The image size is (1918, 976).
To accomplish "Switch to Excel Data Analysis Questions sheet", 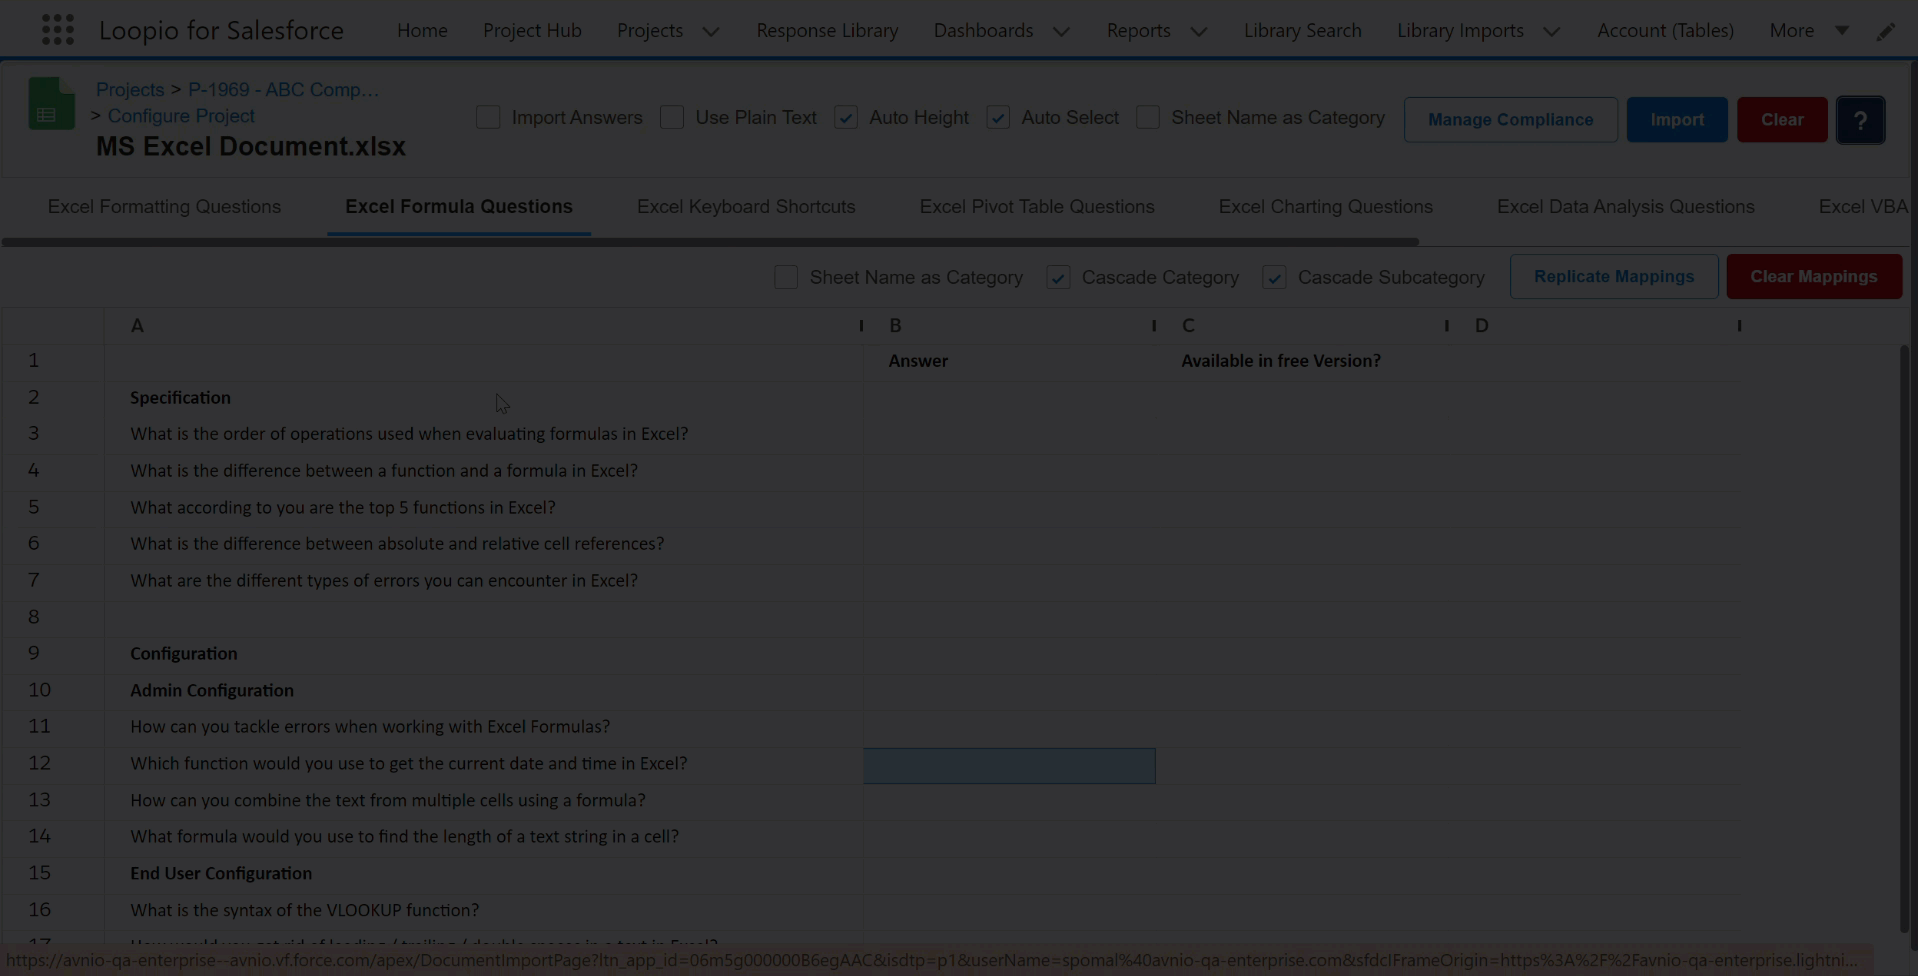I will point(1625,207).
